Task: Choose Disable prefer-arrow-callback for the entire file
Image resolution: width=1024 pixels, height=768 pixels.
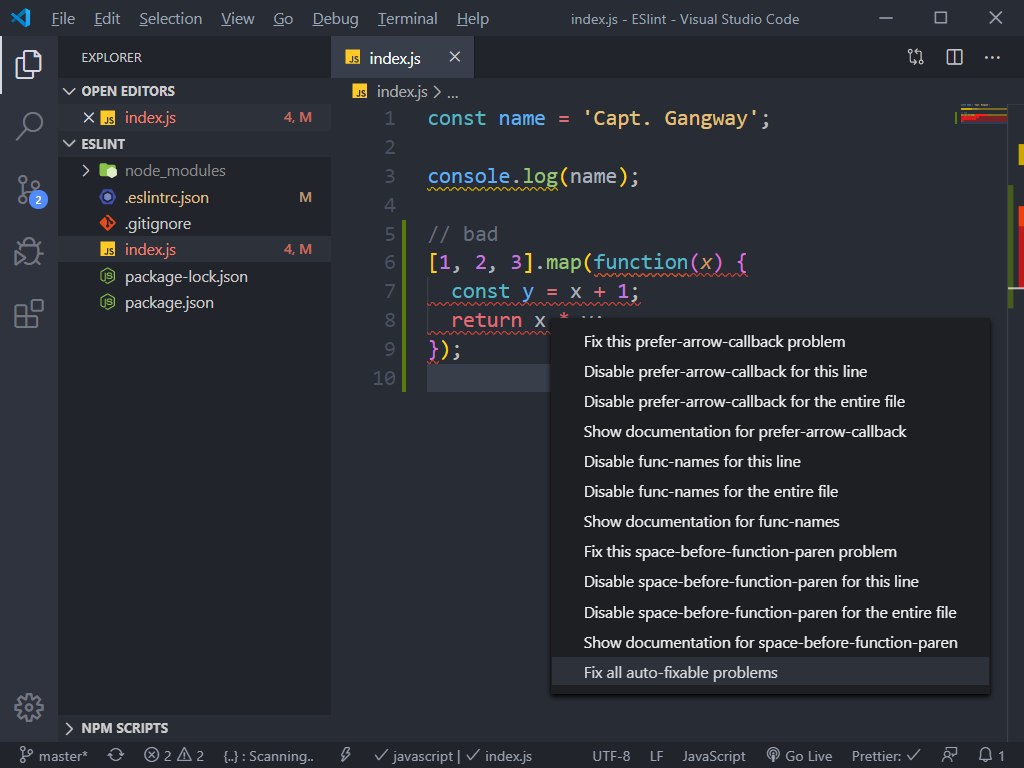Action: click(x=771, y=402)
